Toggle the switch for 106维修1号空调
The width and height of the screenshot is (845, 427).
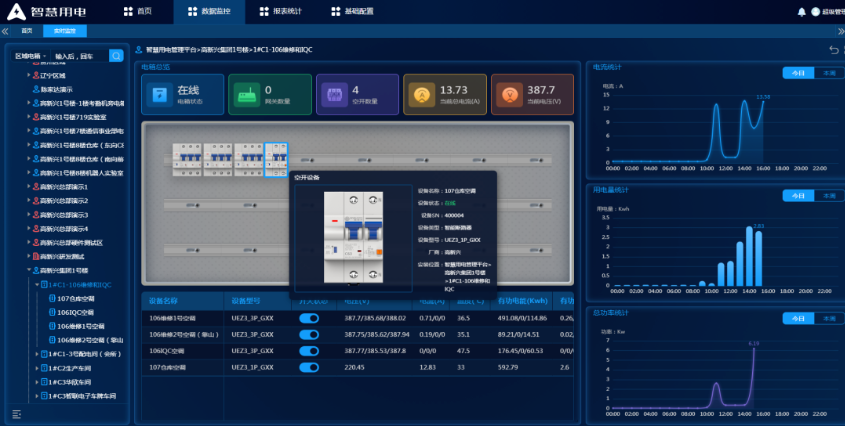point(309,318)
